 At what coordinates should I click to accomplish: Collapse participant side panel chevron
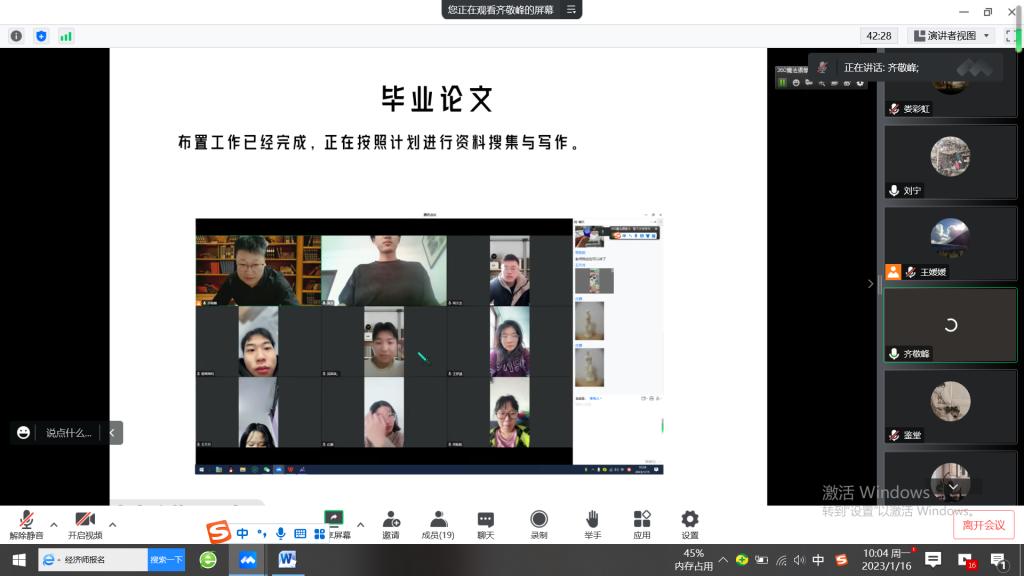click(x=870, y=284)
